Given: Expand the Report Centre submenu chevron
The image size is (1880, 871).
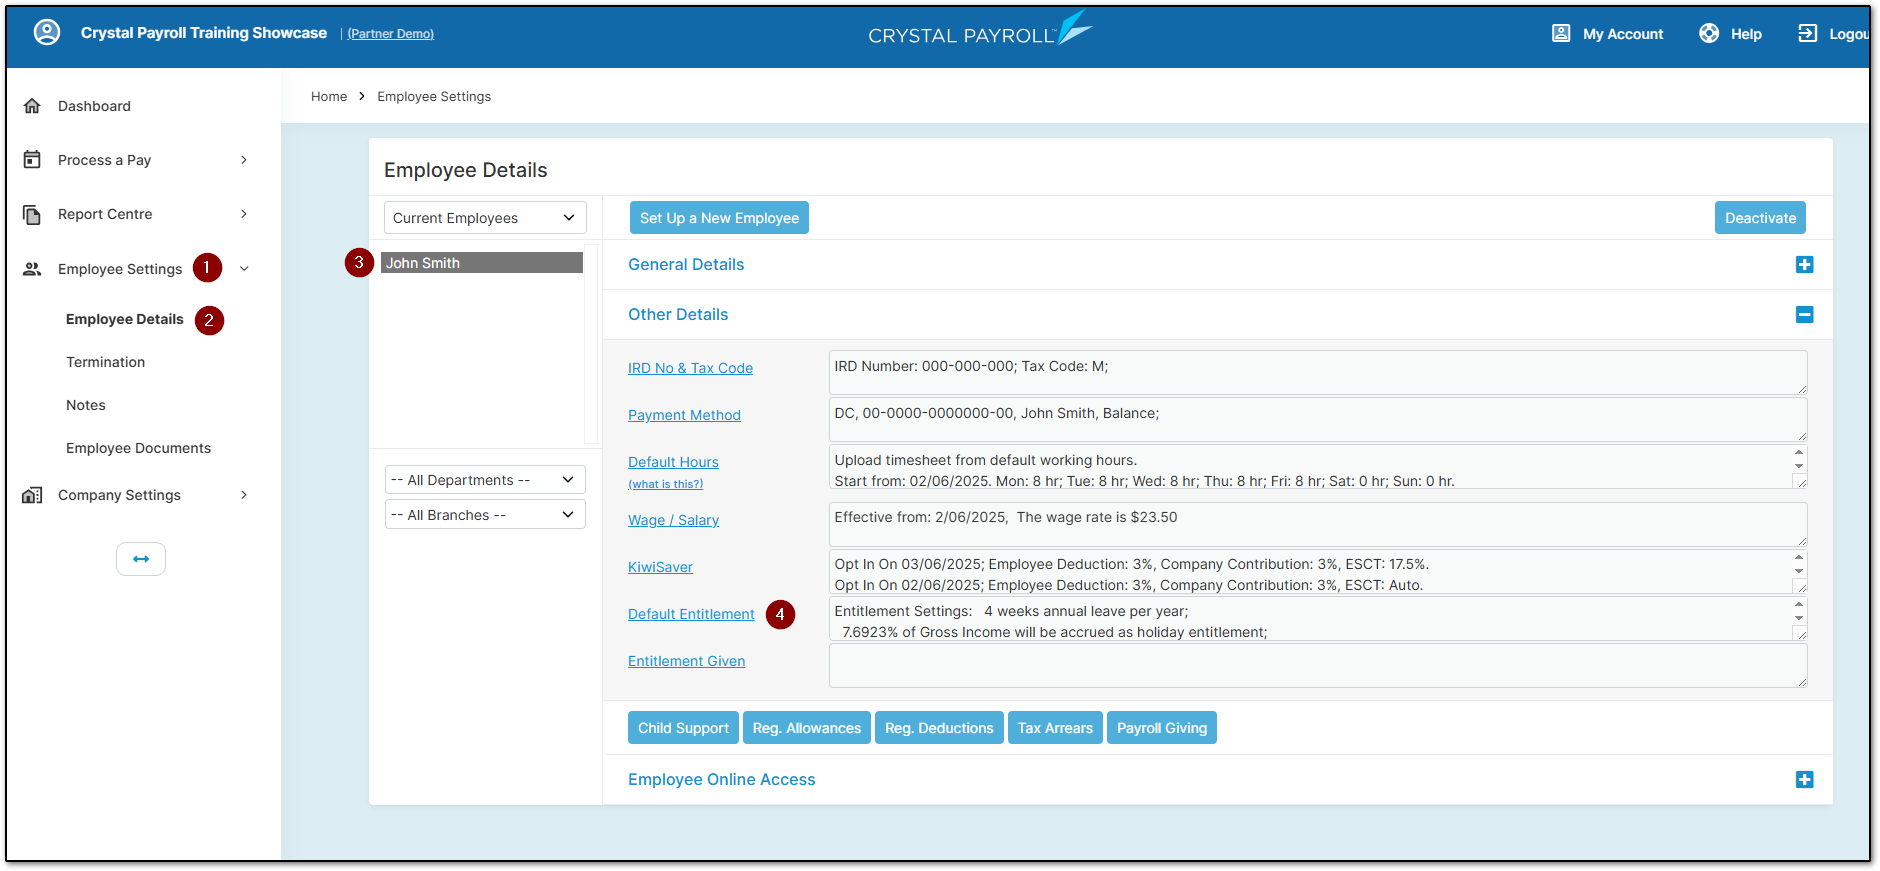Looking at the screenshot, I should tap(244, 214).
